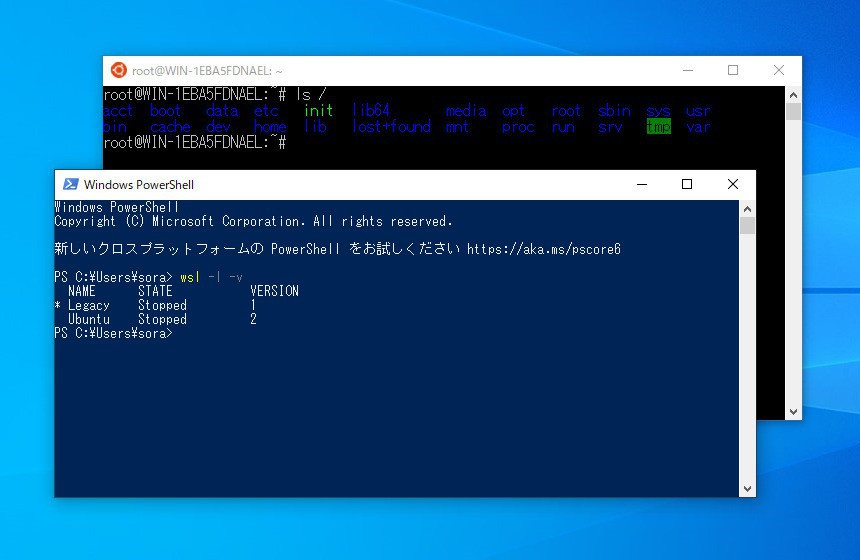
Task: Click the 'etc' directory entry
Action: coord(266,110)
